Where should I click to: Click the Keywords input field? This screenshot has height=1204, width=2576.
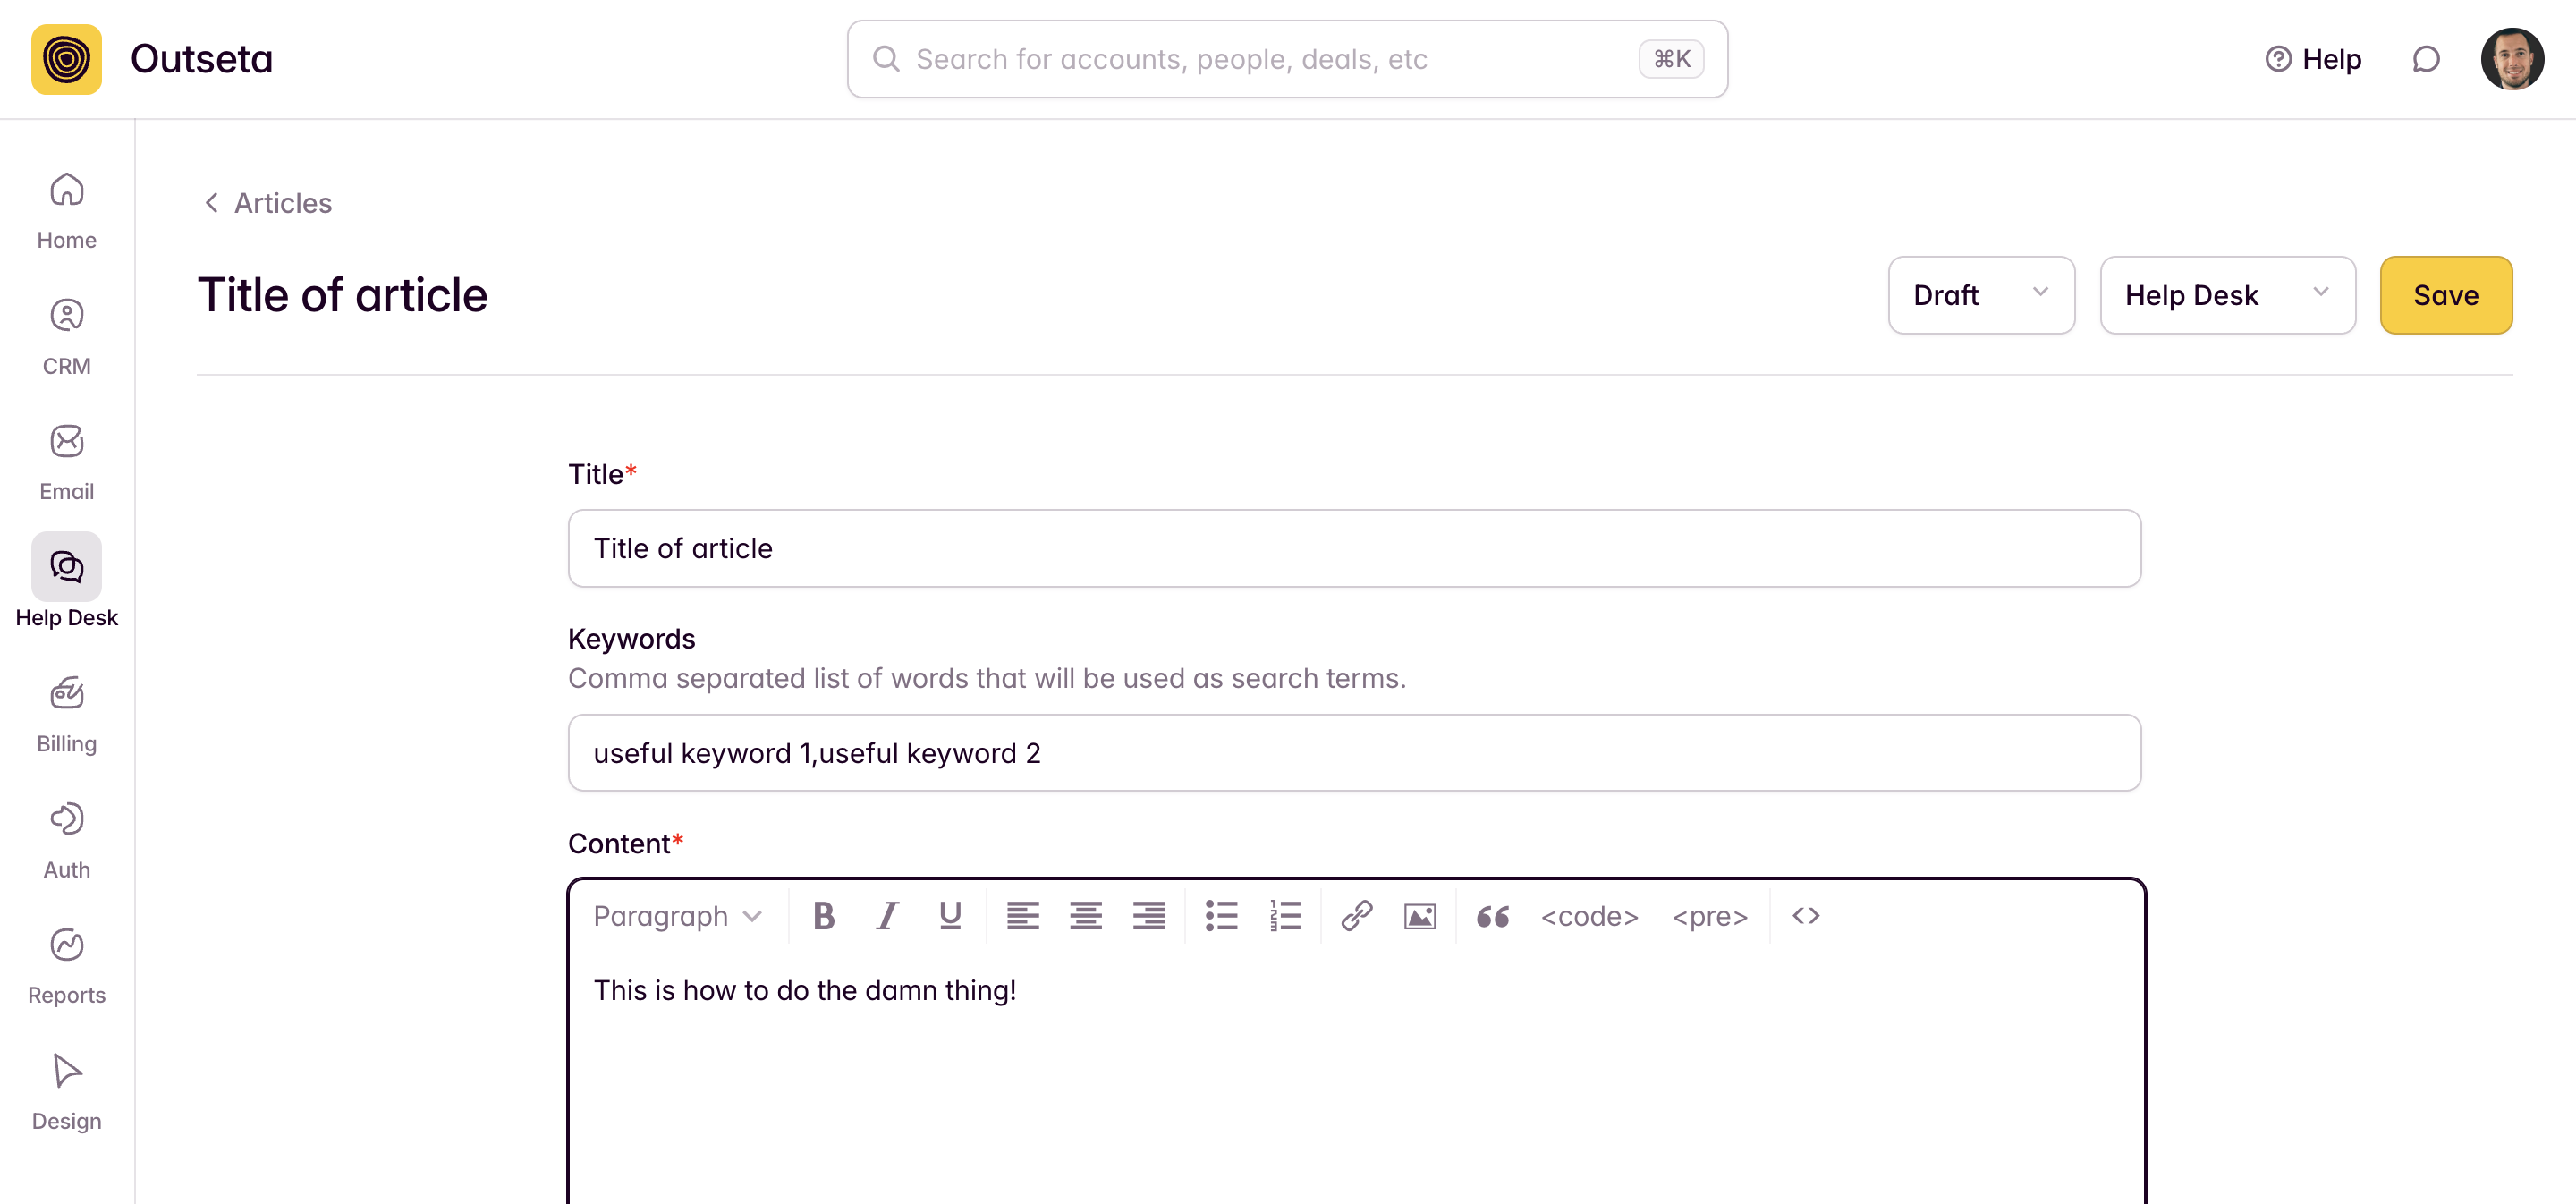[x=1354, y=753]
